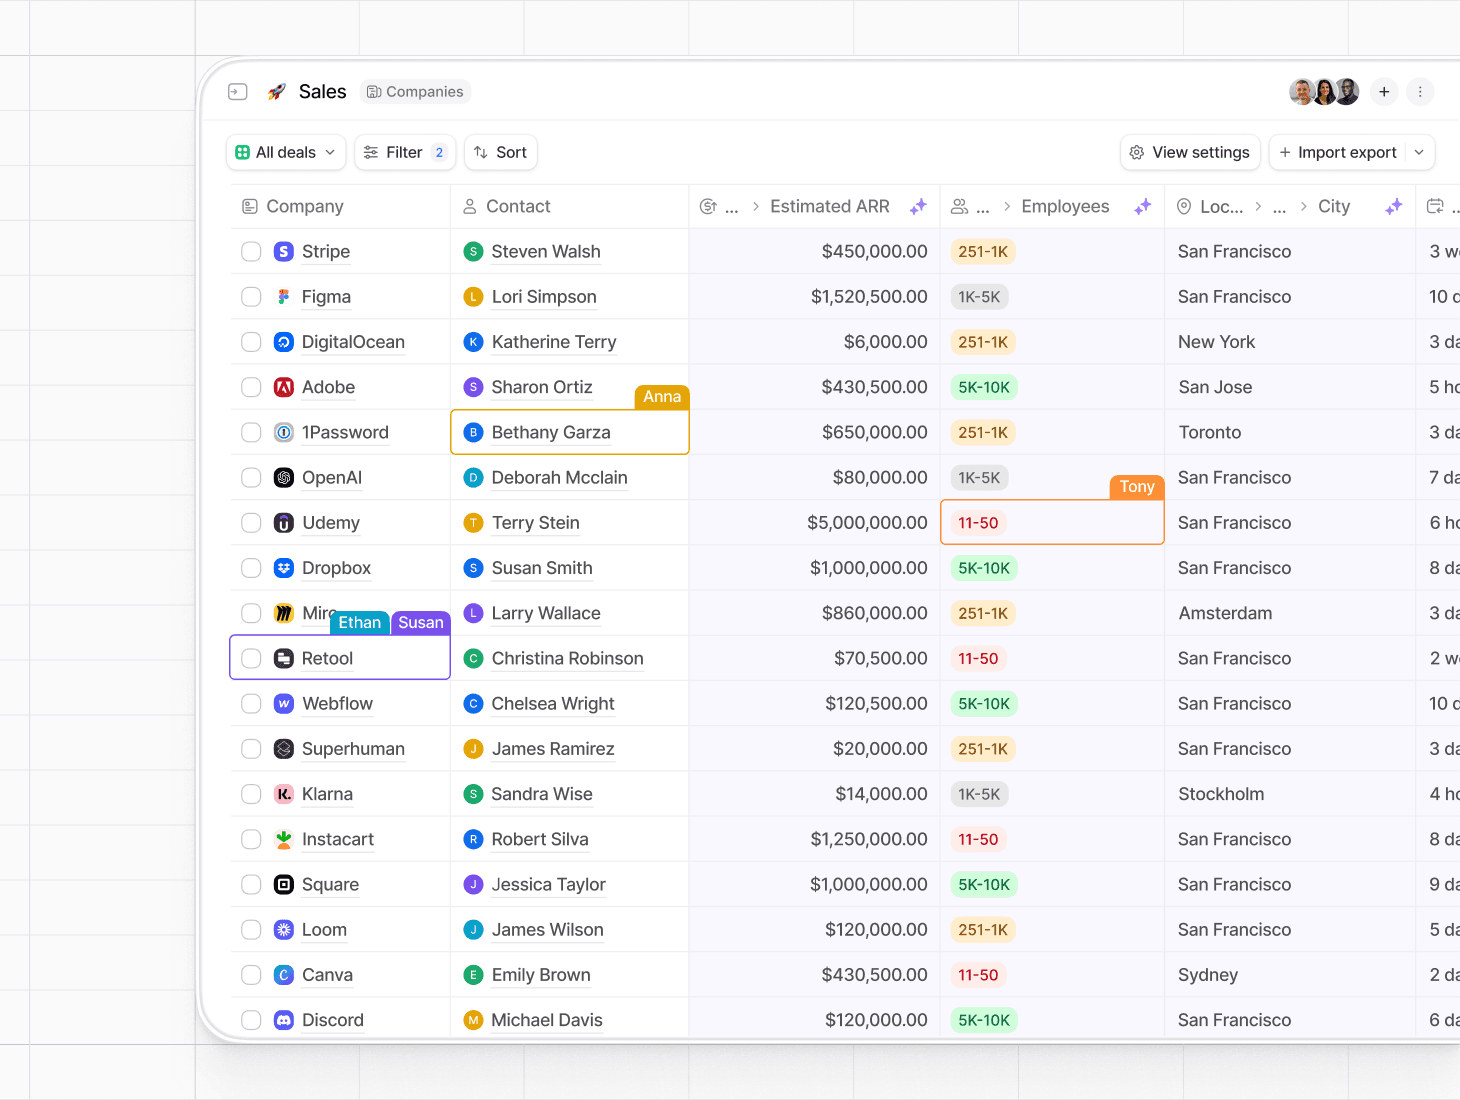Open the Filter options with 2 active
Viewport: 1460px width, 1100px height.
[x=405, y=153]
